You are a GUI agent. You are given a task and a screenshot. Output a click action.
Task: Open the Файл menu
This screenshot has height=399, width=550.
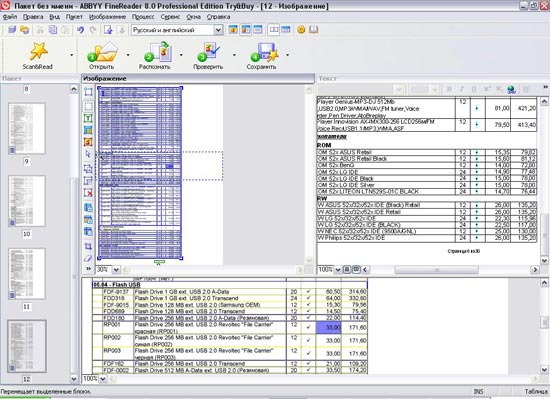pyautogui.click(x=10, y=17)
